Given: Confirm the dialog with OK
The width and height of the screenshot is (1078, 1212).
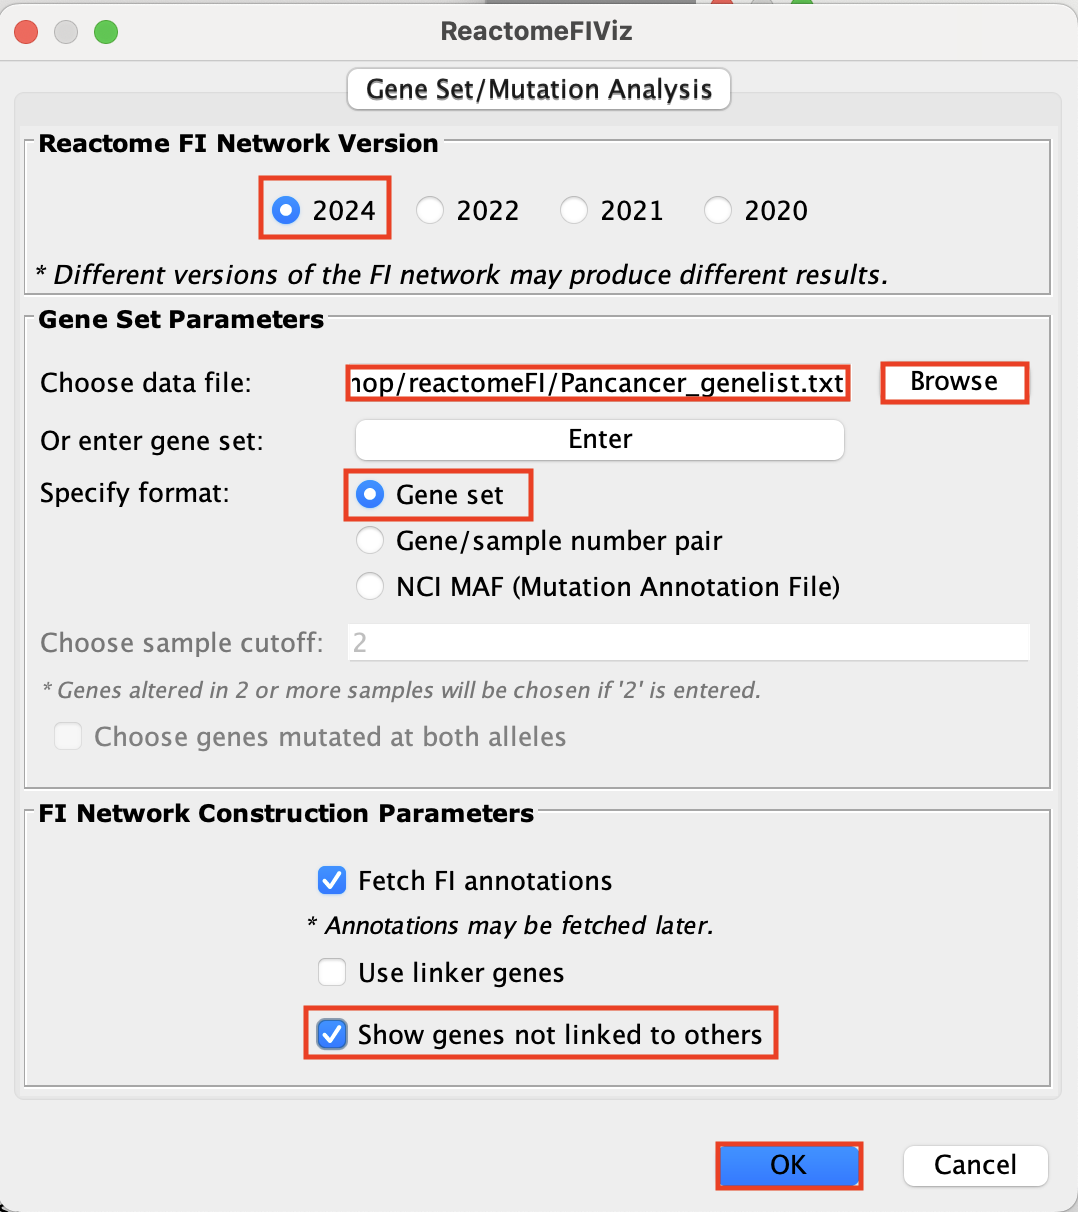Looking at the screenshot, I should pyautogui.click(x=788, y=1165).
